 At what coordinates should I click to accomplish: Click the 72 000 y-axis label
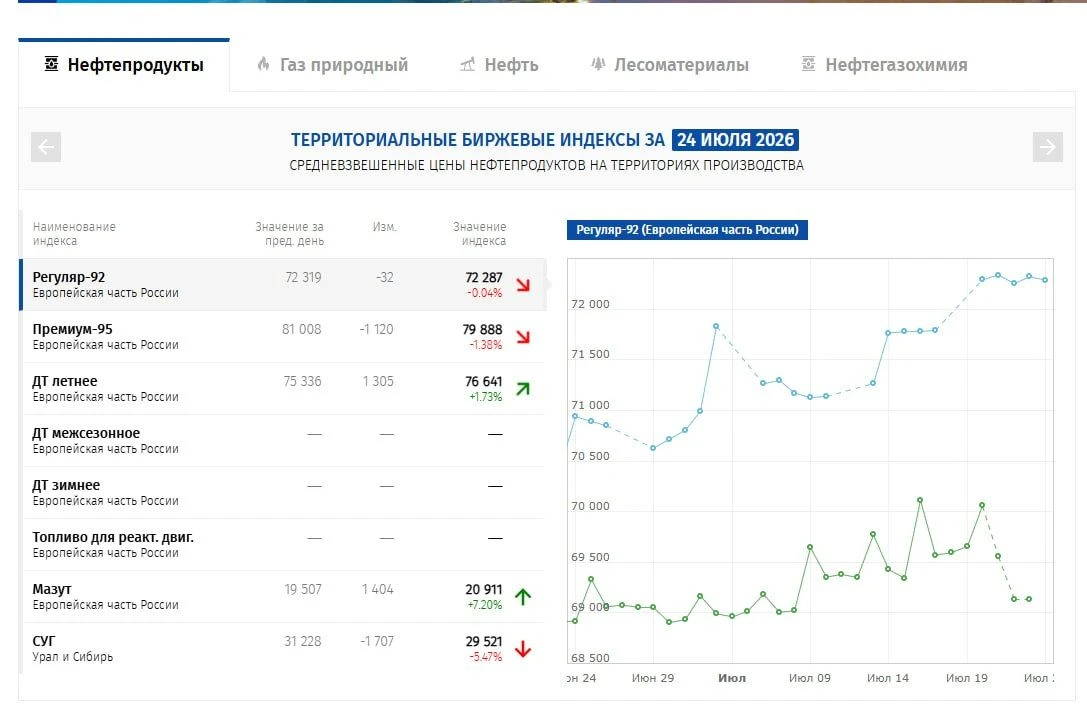pos(591,304)
